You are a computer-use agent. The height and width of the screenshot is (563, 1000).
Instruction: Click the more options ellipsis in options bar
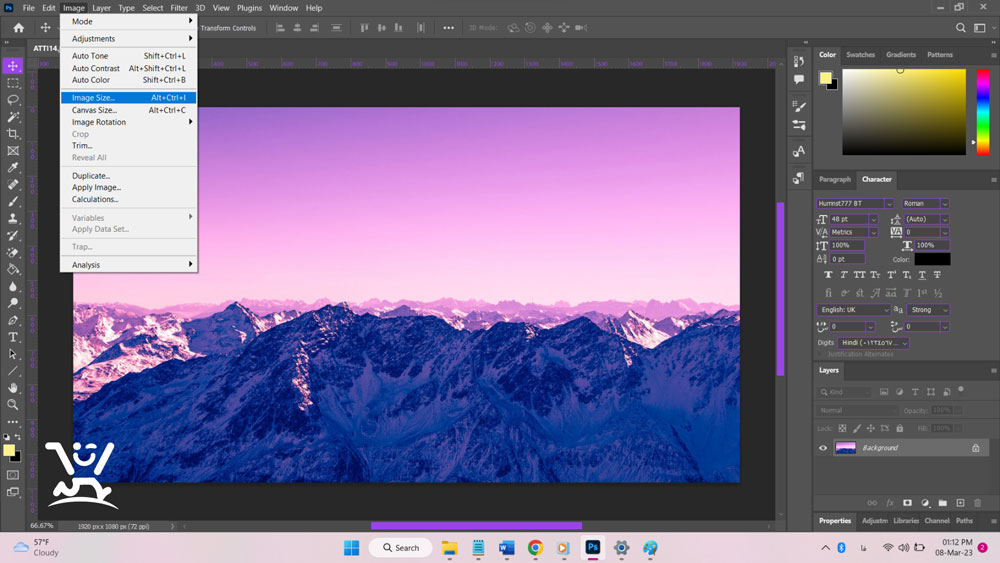pyautogui.click(x=448, y=28)
